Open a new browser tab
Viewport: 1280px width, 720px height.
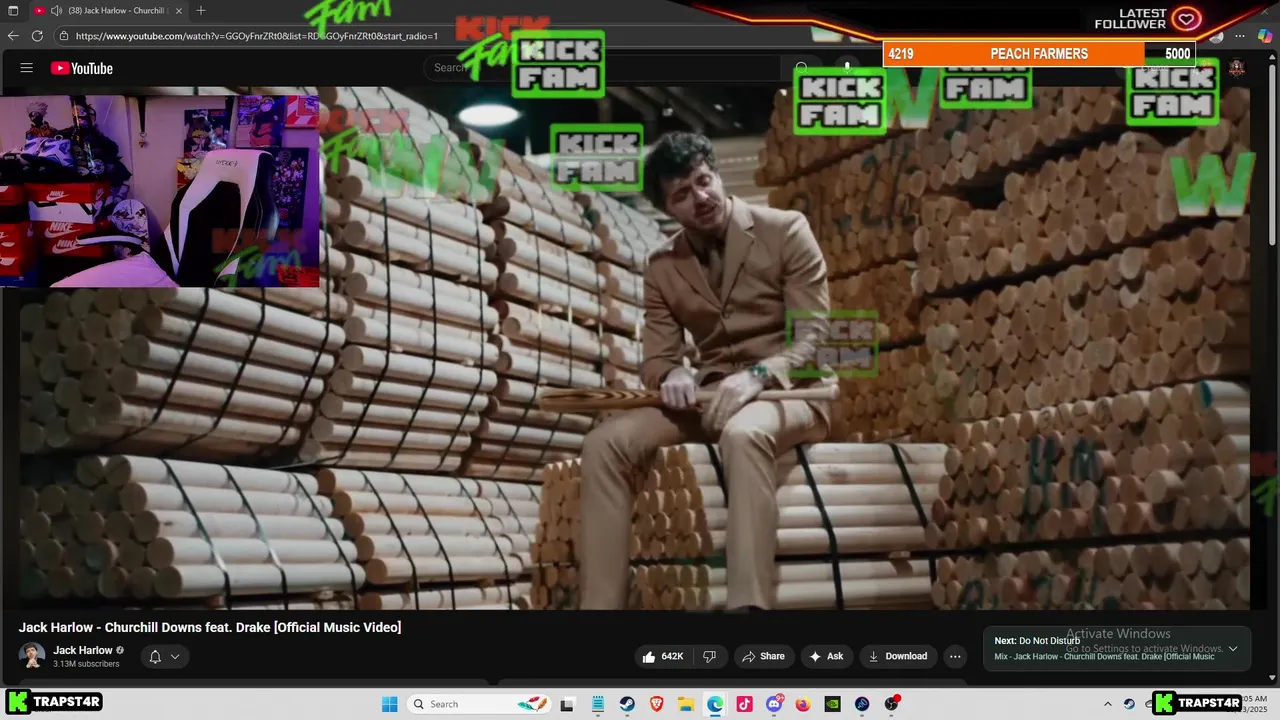pyautogui.click(x=201, y=10)
